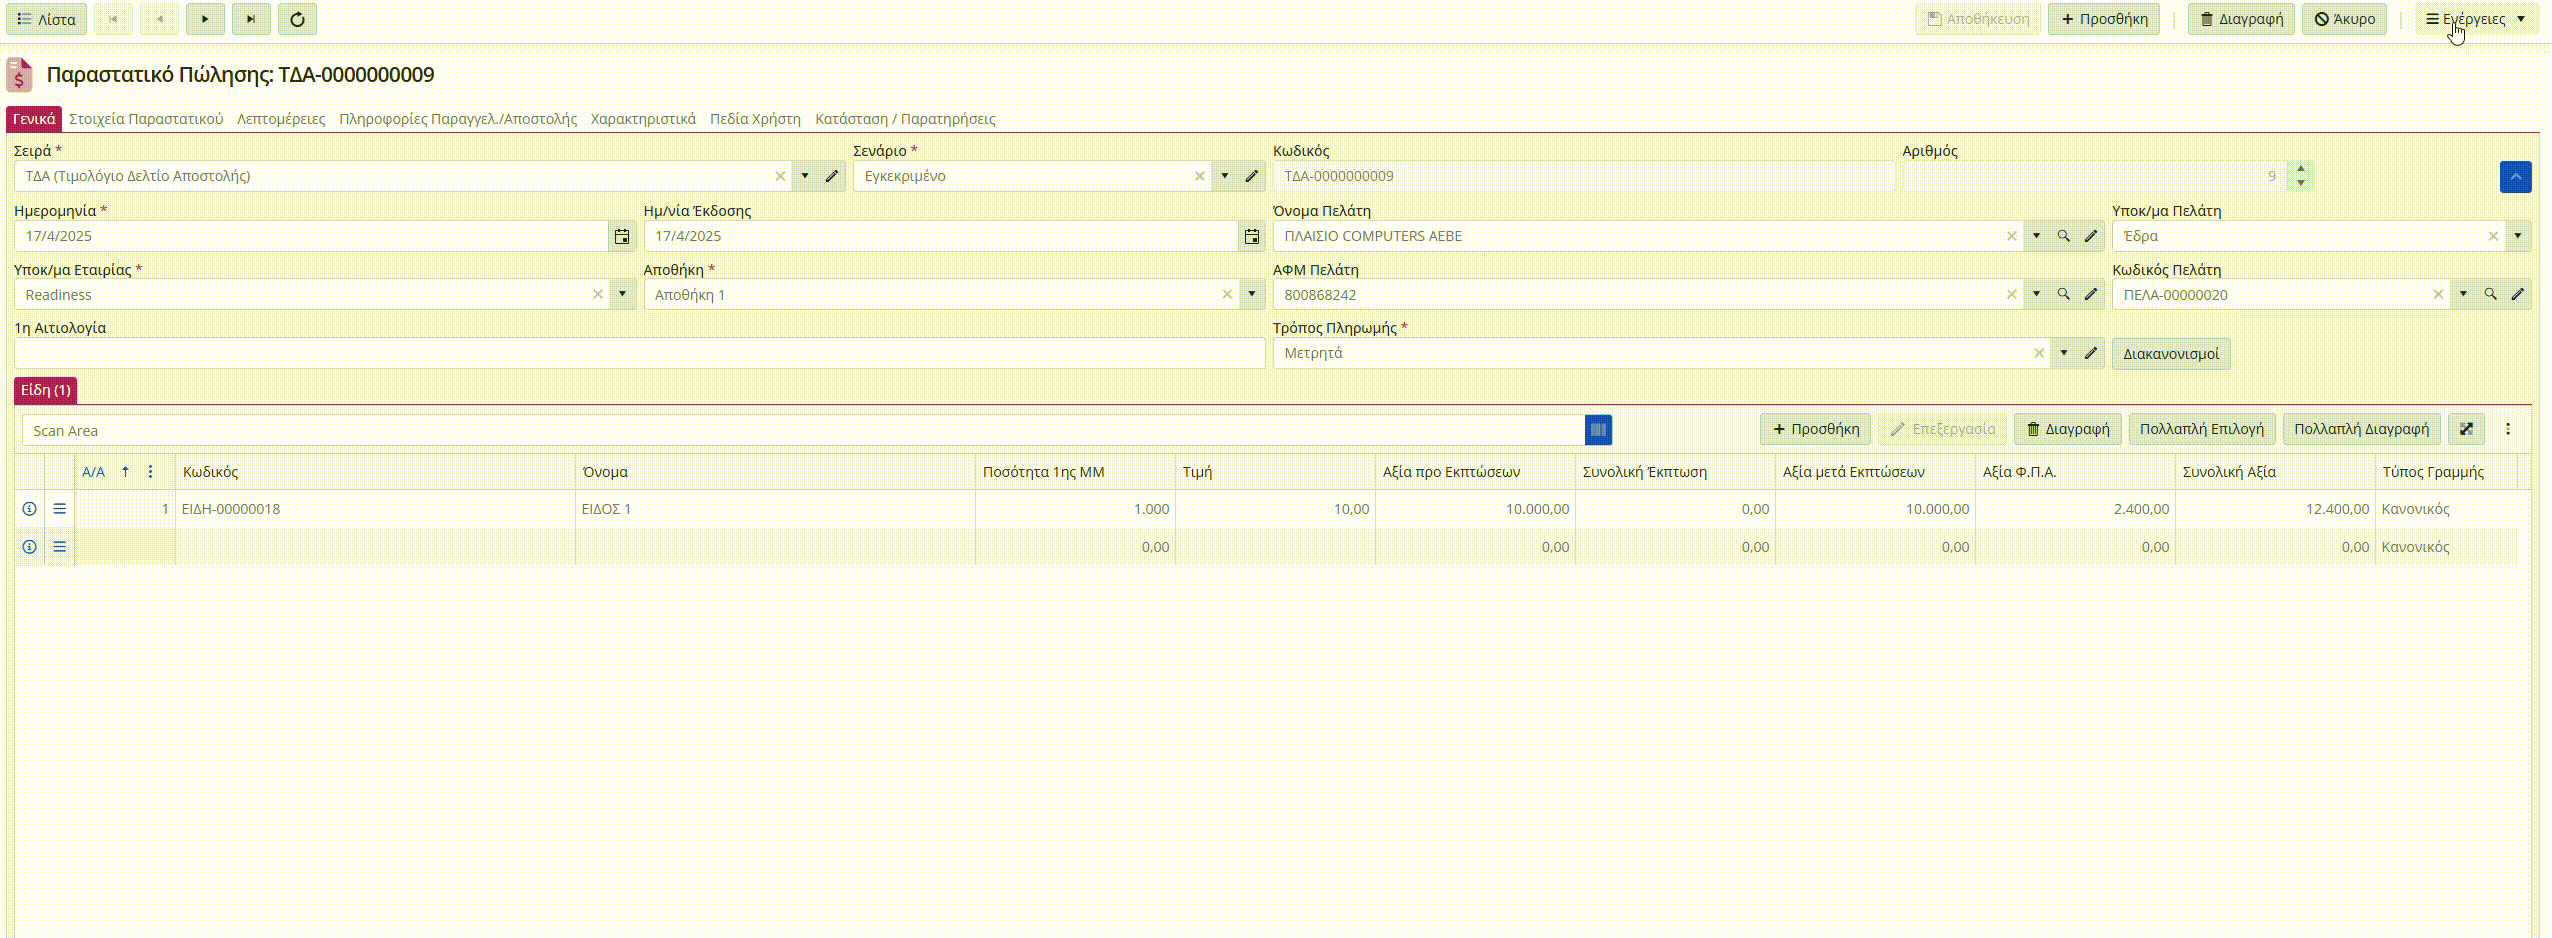Open Στοιχεία Παραστατικού tab
This screenshot has width=2552, height=938.
pyautogui.click(x=146, y=119)
